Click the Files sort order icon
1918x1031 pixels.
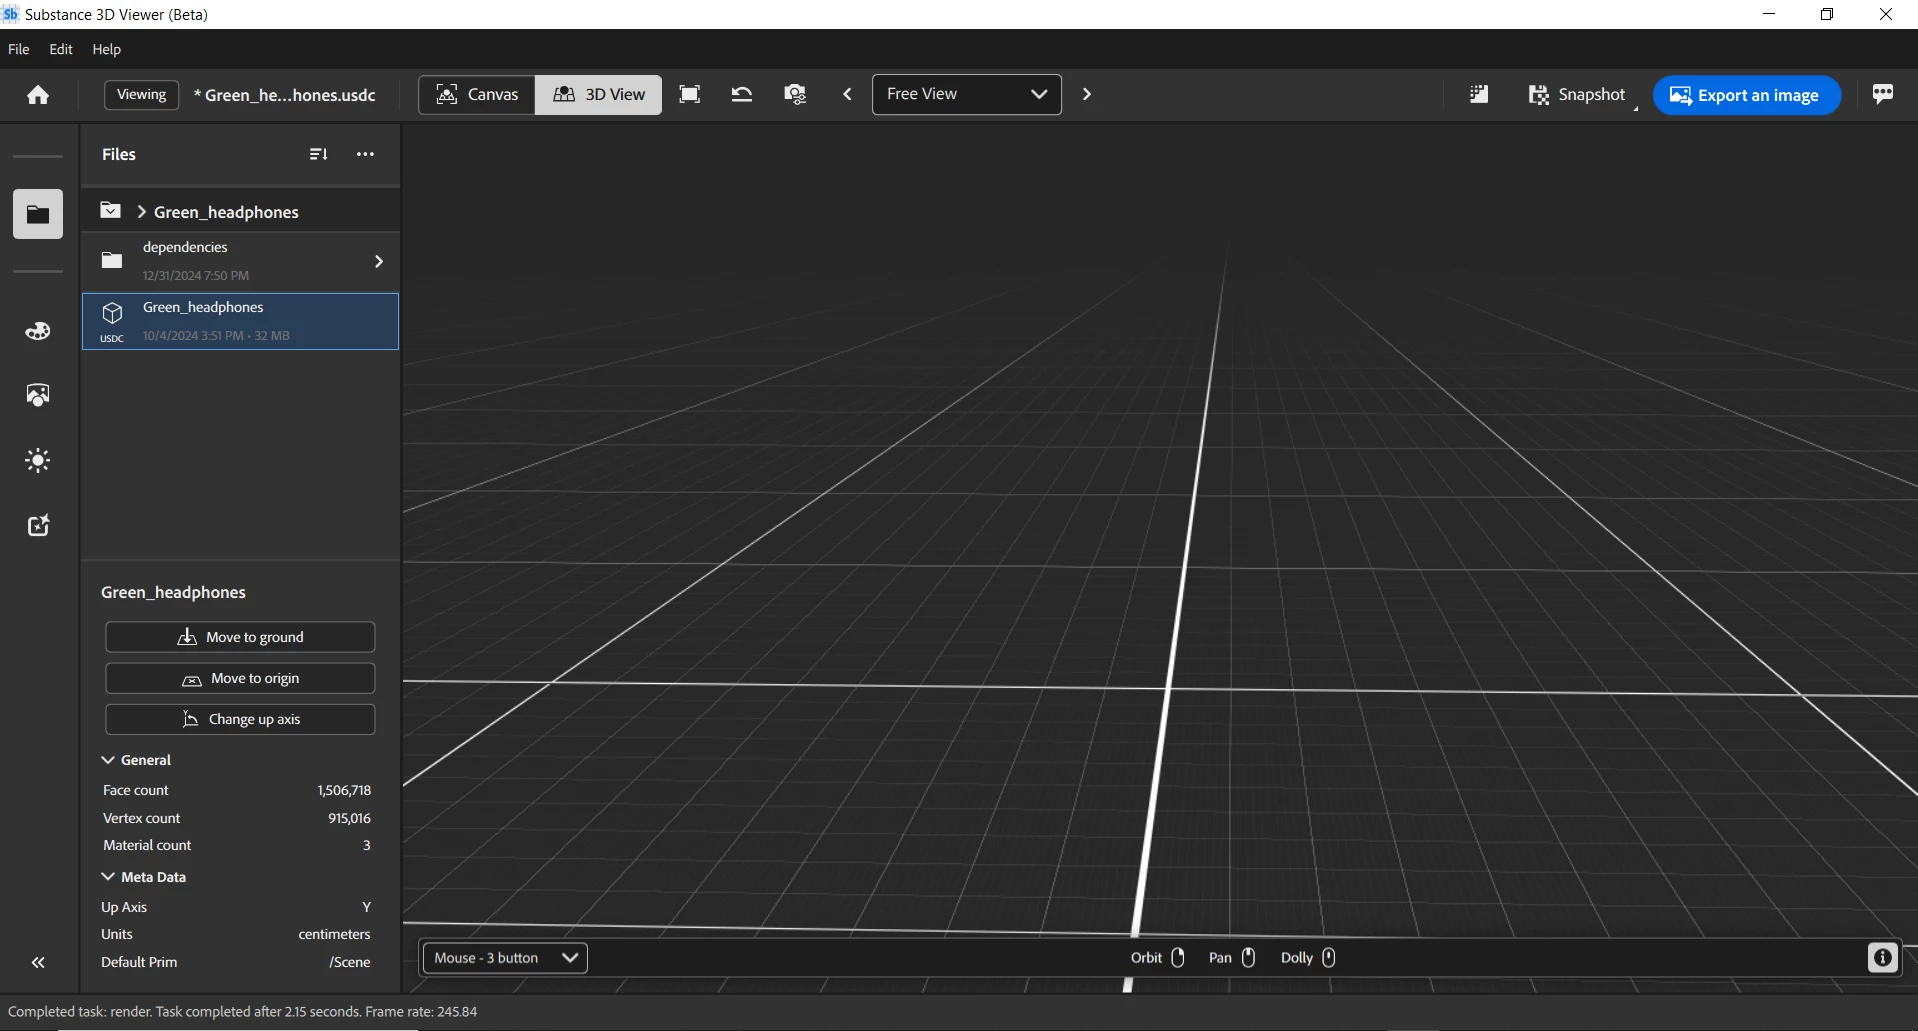coord(318,154)
